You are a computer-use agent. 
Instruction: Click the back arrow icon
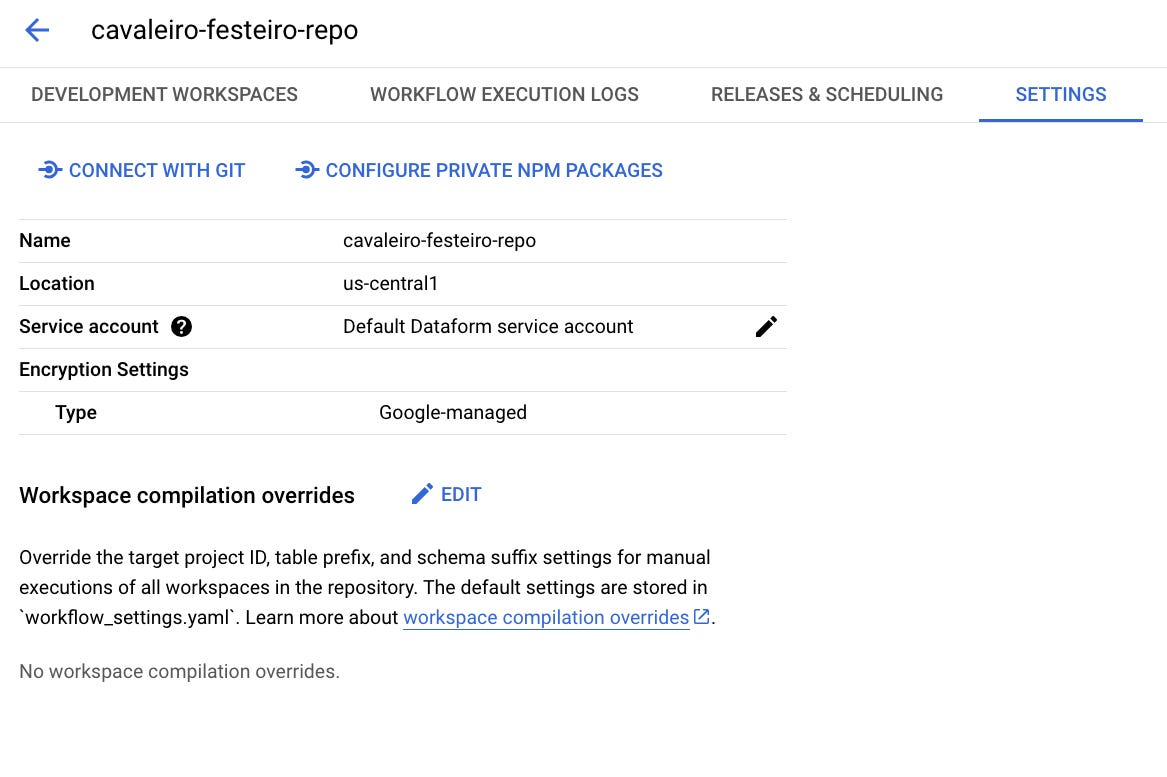click(x=37, y=30)
